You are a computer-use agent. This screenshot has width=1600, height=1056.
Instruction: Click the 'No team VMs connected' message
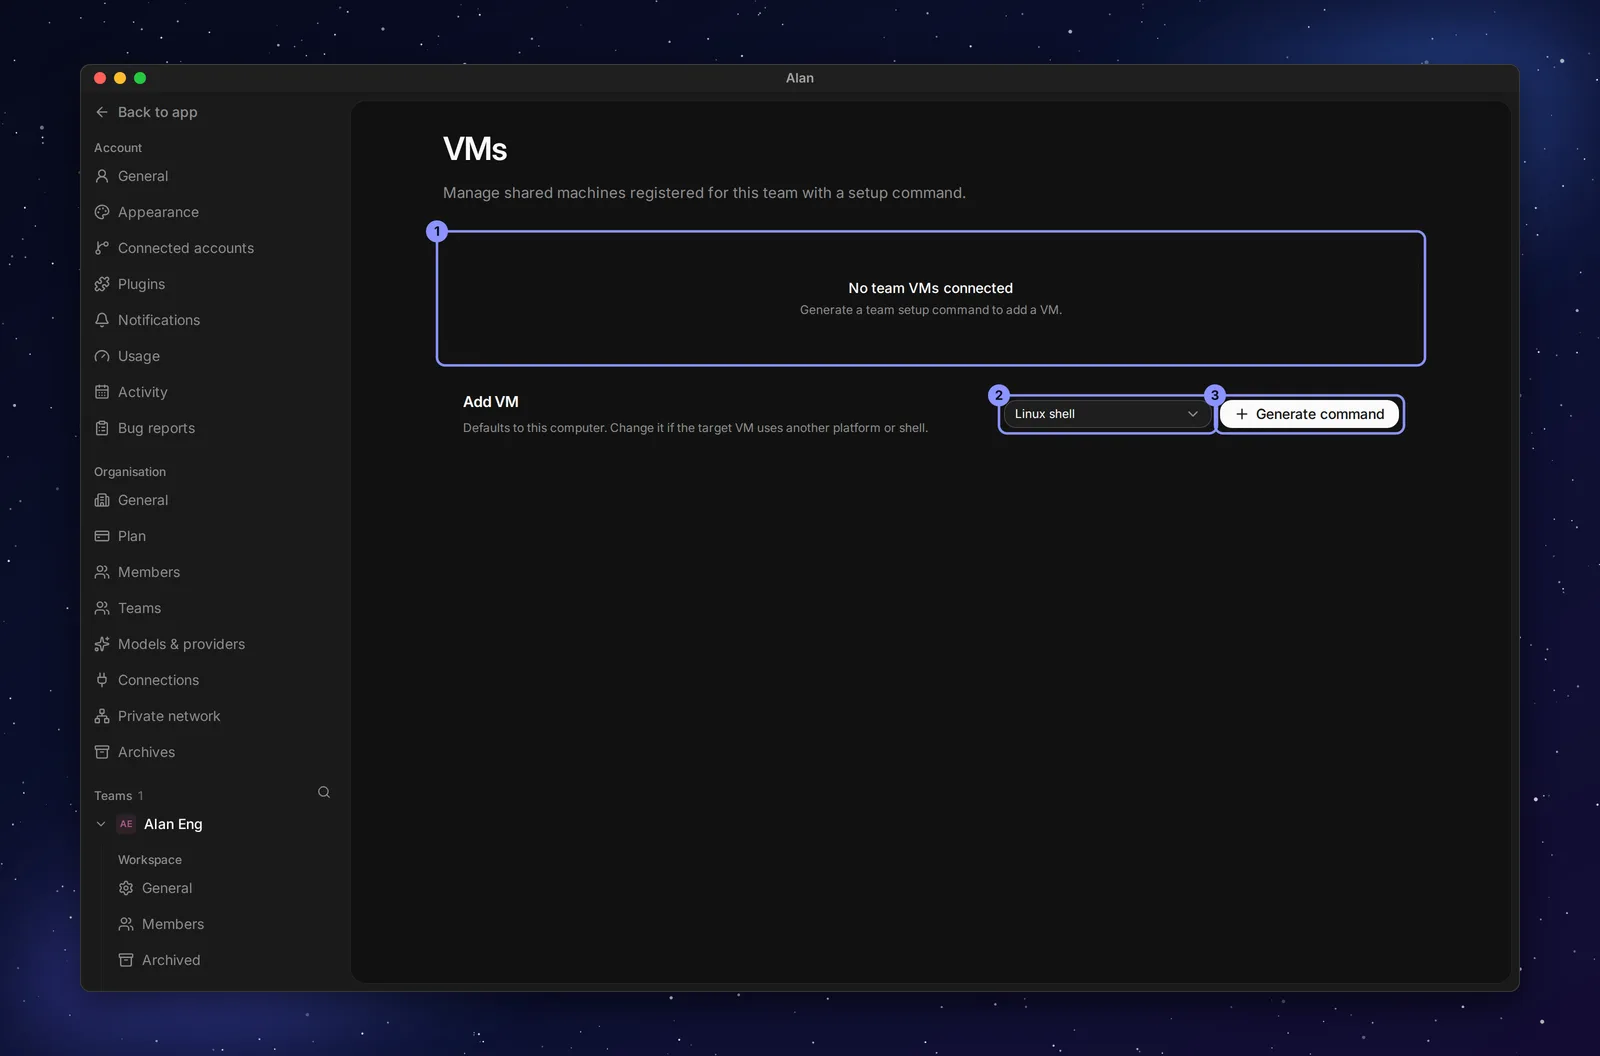pos(931,288)
